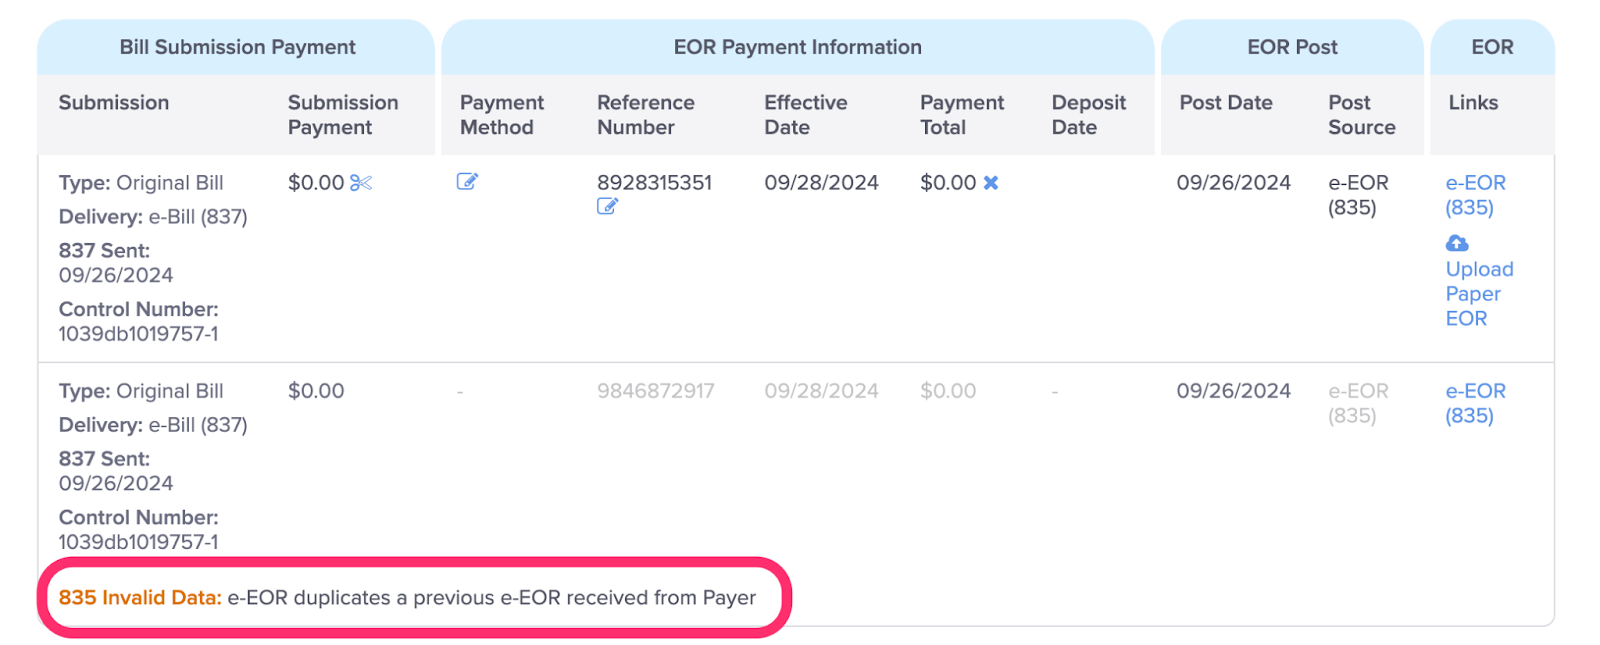Click the blue X next to Payment Total $0.00
Viewport: 1600px width, 645px height.
click(990, 183)
